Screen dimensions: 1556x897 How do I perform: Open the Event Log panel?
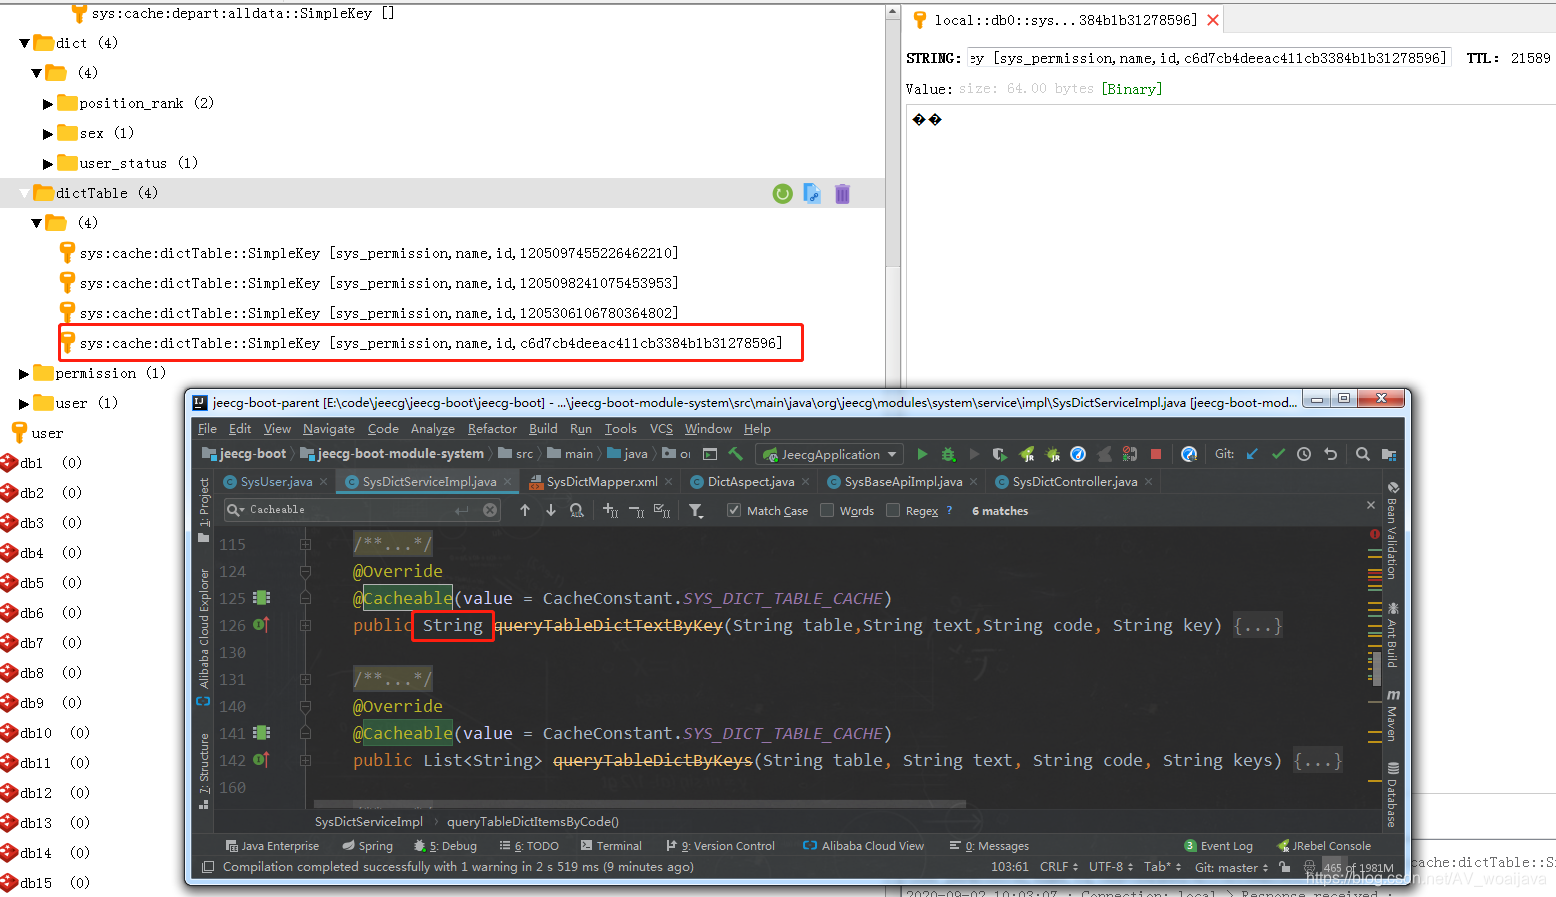coord(1218,846)
